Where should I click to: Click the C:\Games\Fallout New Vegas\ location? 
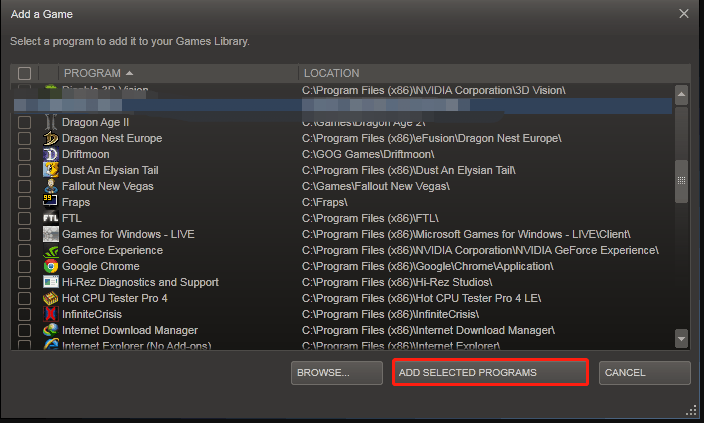pos(376,186)
